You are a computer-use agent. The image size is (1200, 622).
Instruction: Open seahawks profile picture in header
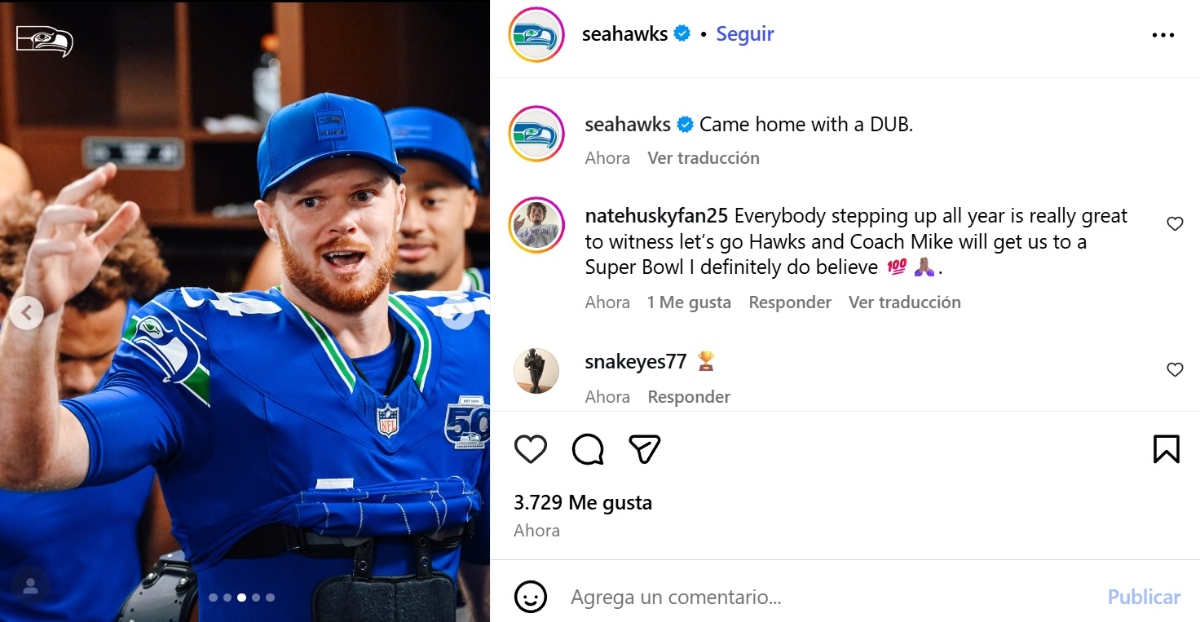[x=536, y=34]
